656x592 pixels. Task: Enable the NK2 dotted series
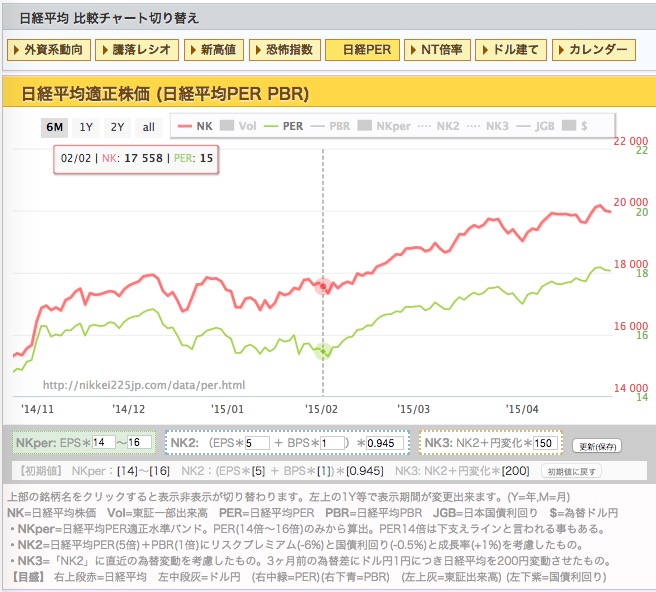click(438, 126)
